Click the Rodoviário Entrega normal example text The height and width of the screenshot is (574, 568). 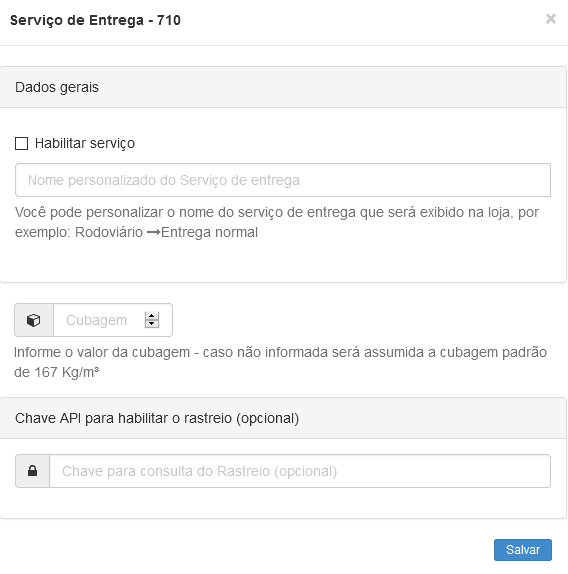click(x=167, y=232)
